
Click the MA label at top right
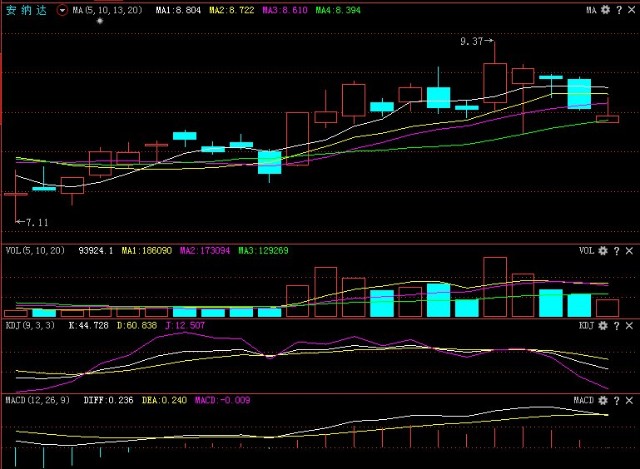[593, 10]
